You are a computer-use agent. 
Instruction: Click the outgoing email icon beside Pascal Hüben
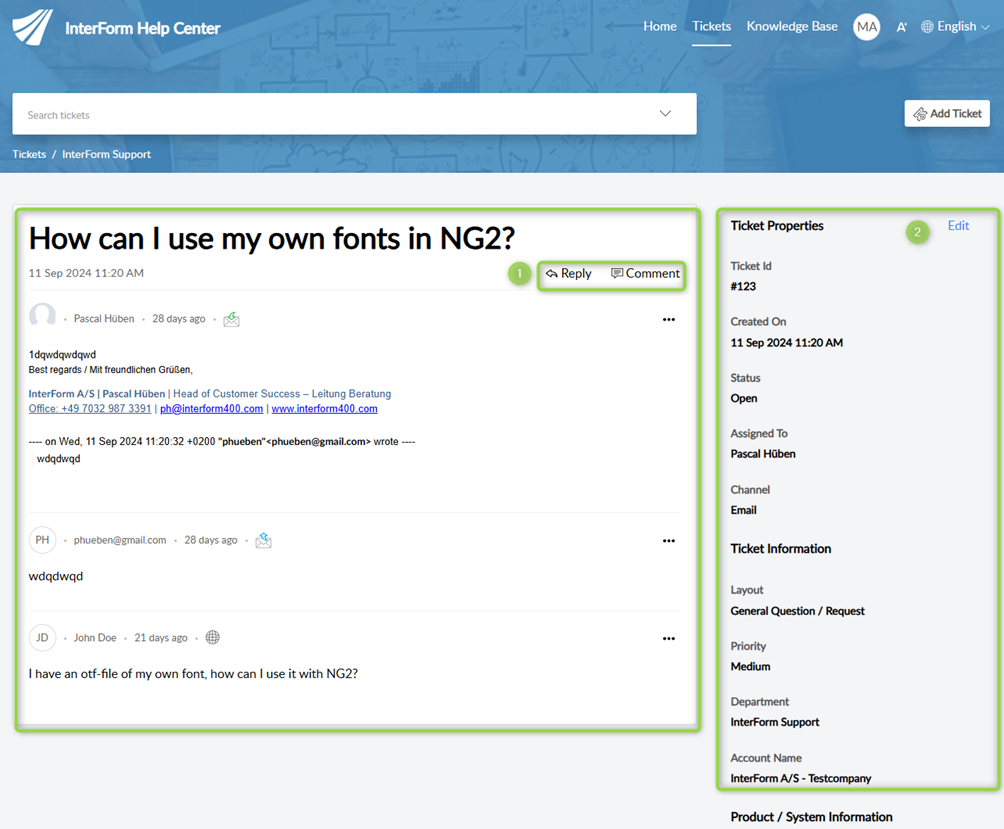coord(231,319)
